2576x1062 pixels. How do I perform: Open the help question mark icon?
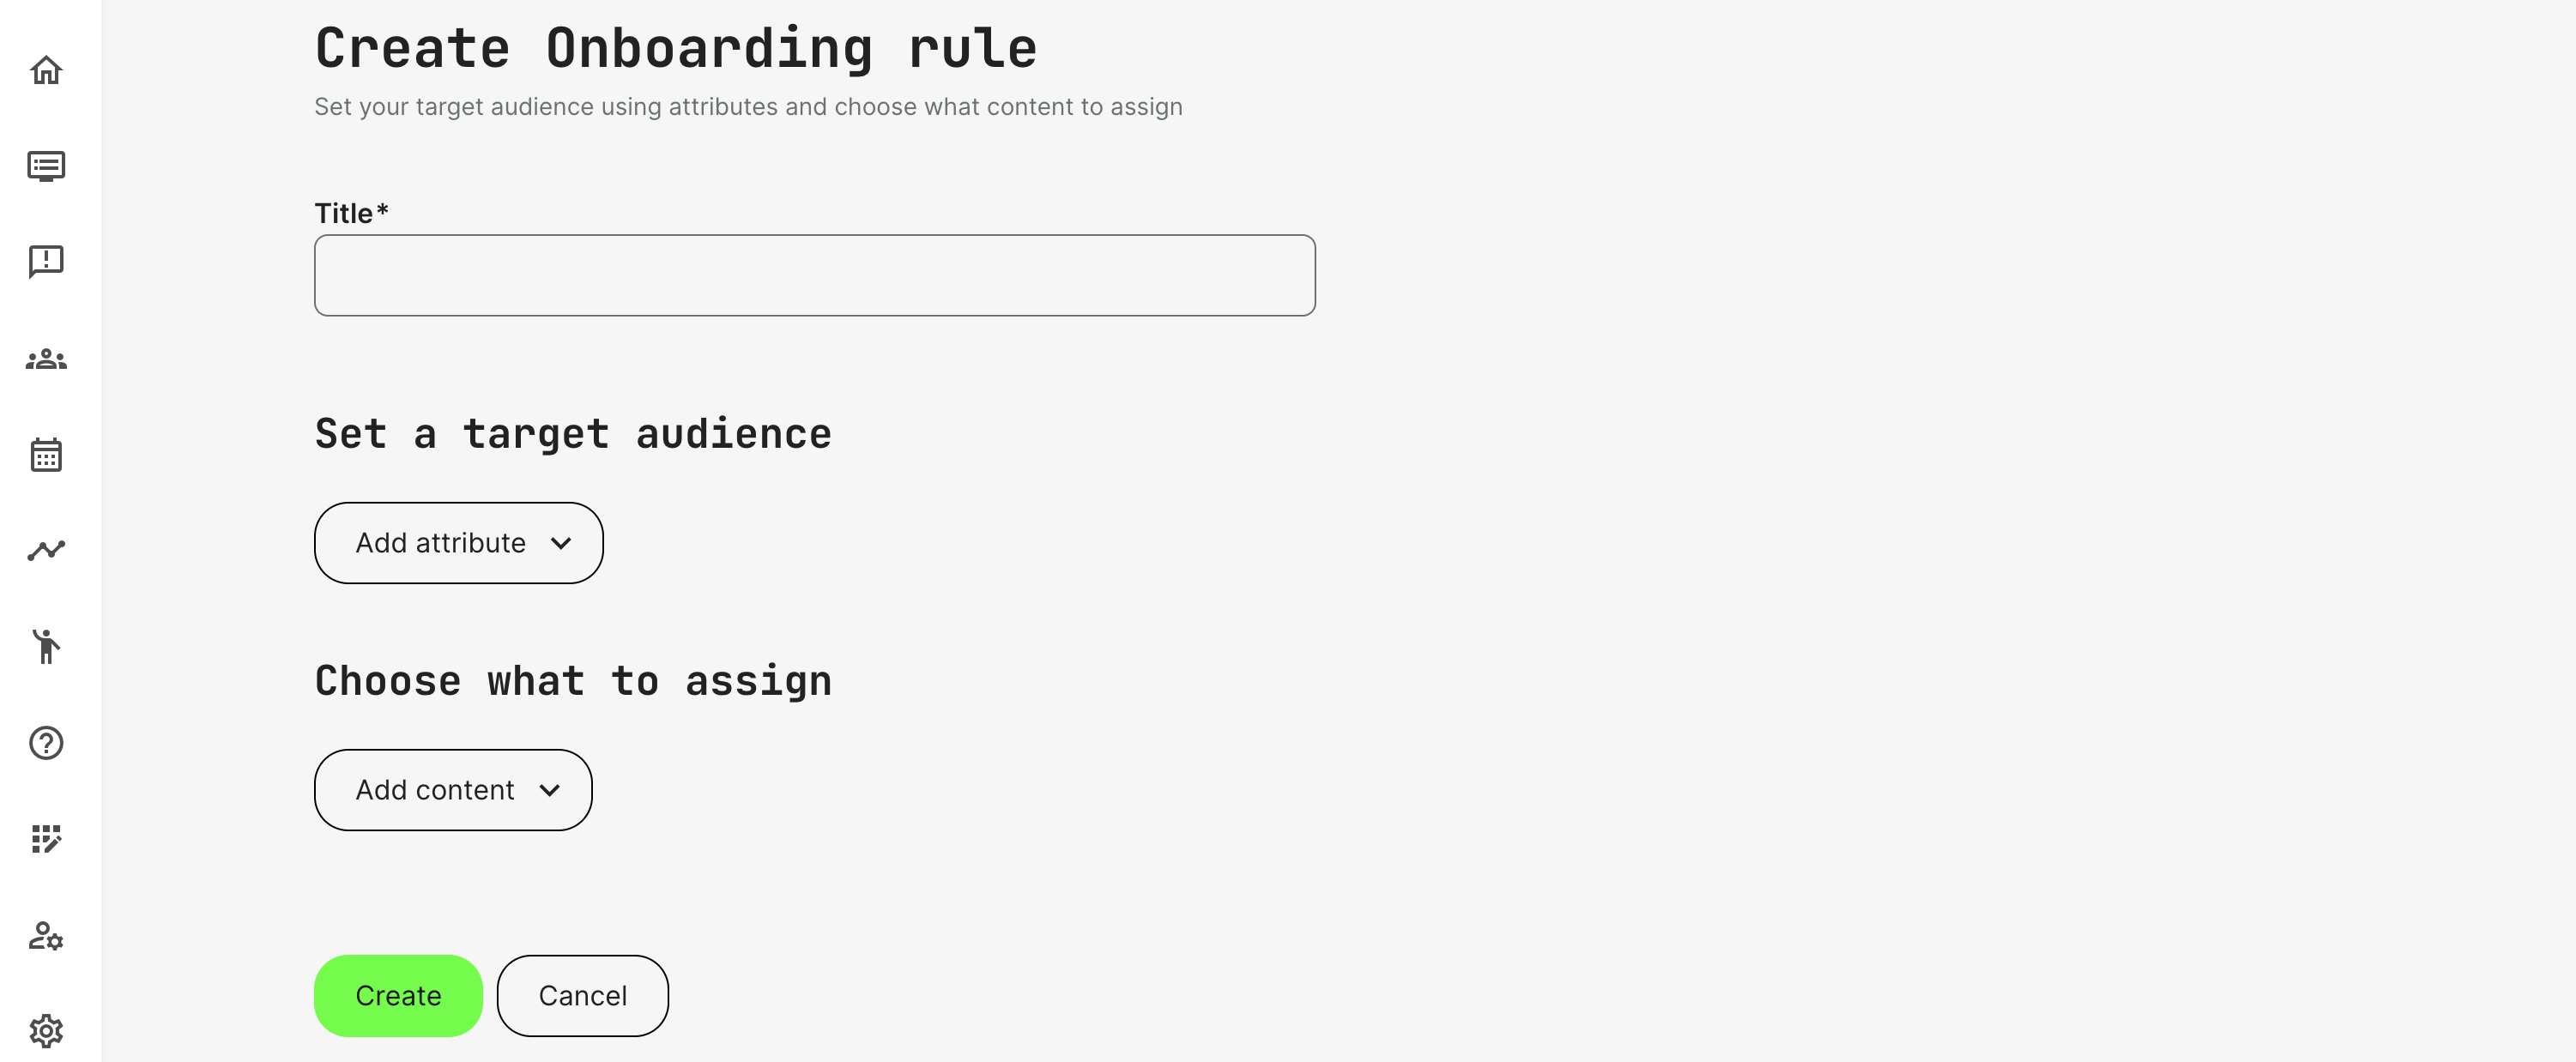coord(46,743)
